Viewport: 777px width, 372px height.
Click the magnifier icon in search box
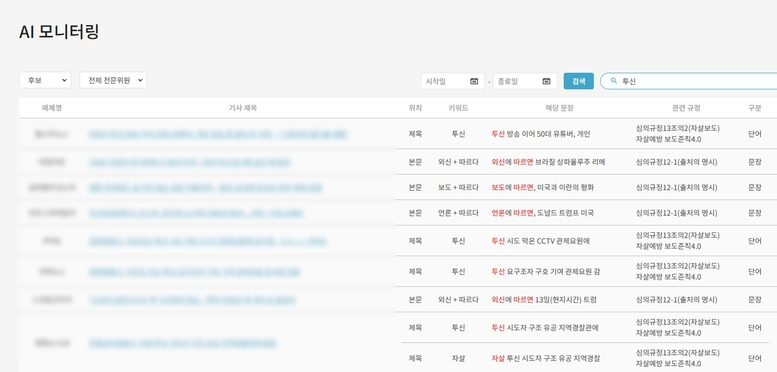click(x=613, y=81)
